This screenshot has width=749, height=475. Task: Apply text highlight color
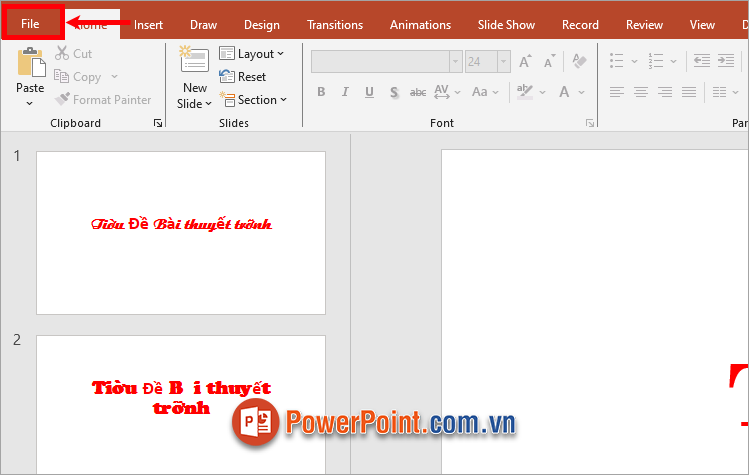(525, 91)
